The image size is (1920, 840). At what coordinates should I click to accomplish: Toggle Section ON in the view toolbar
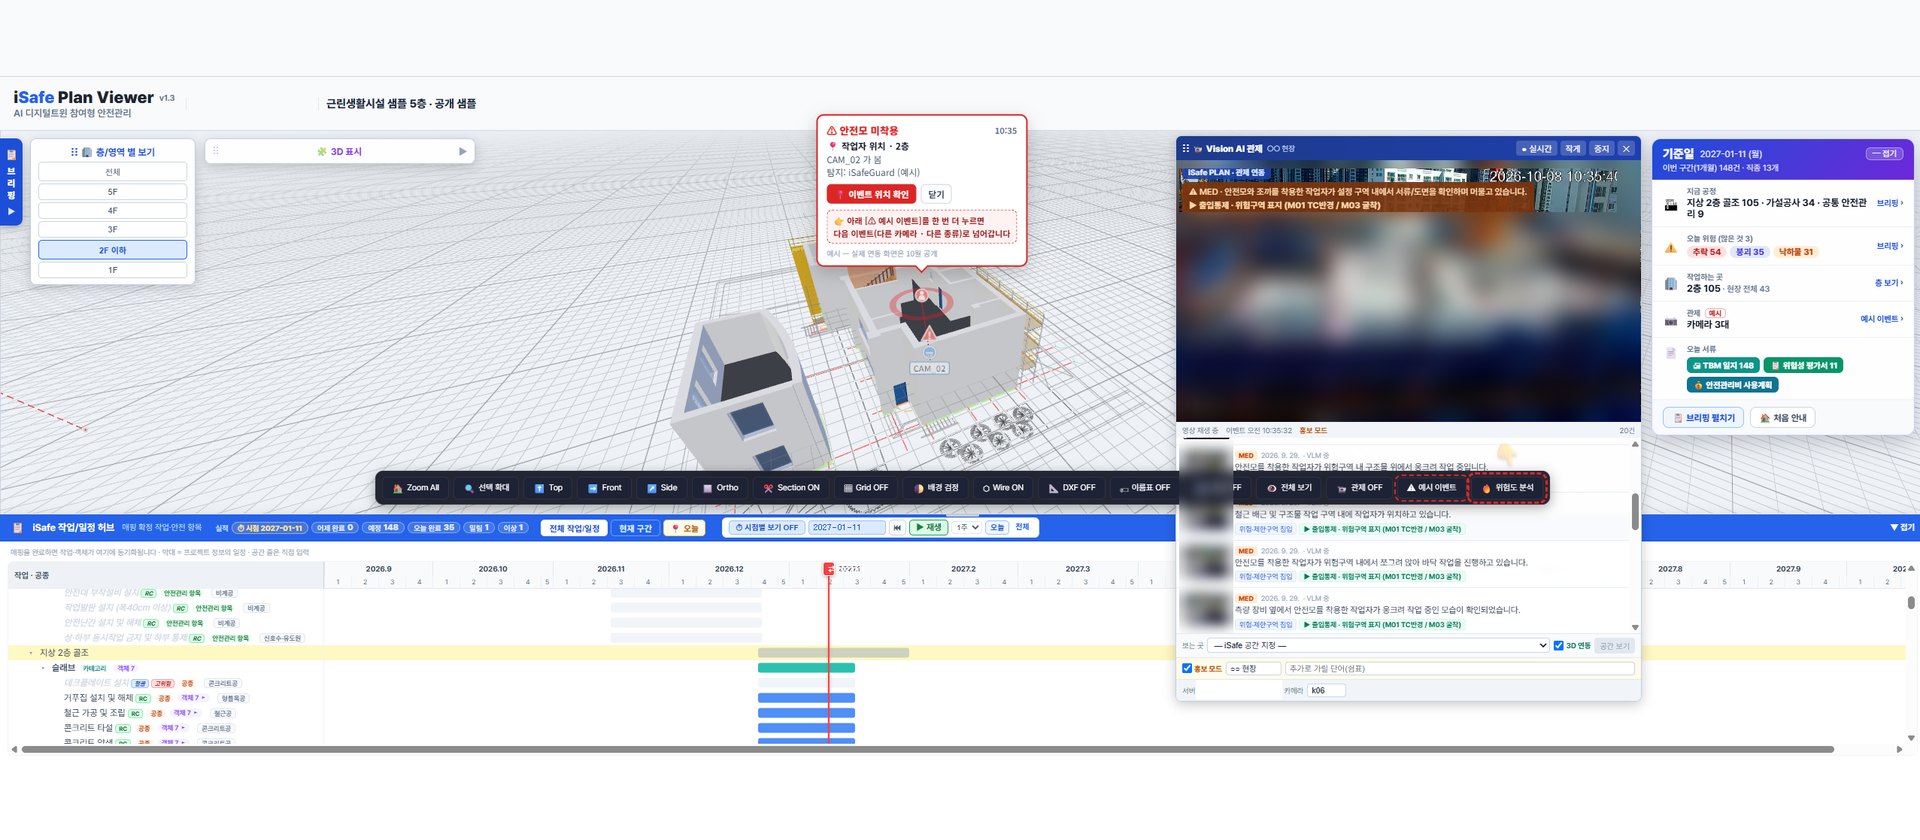791,488
